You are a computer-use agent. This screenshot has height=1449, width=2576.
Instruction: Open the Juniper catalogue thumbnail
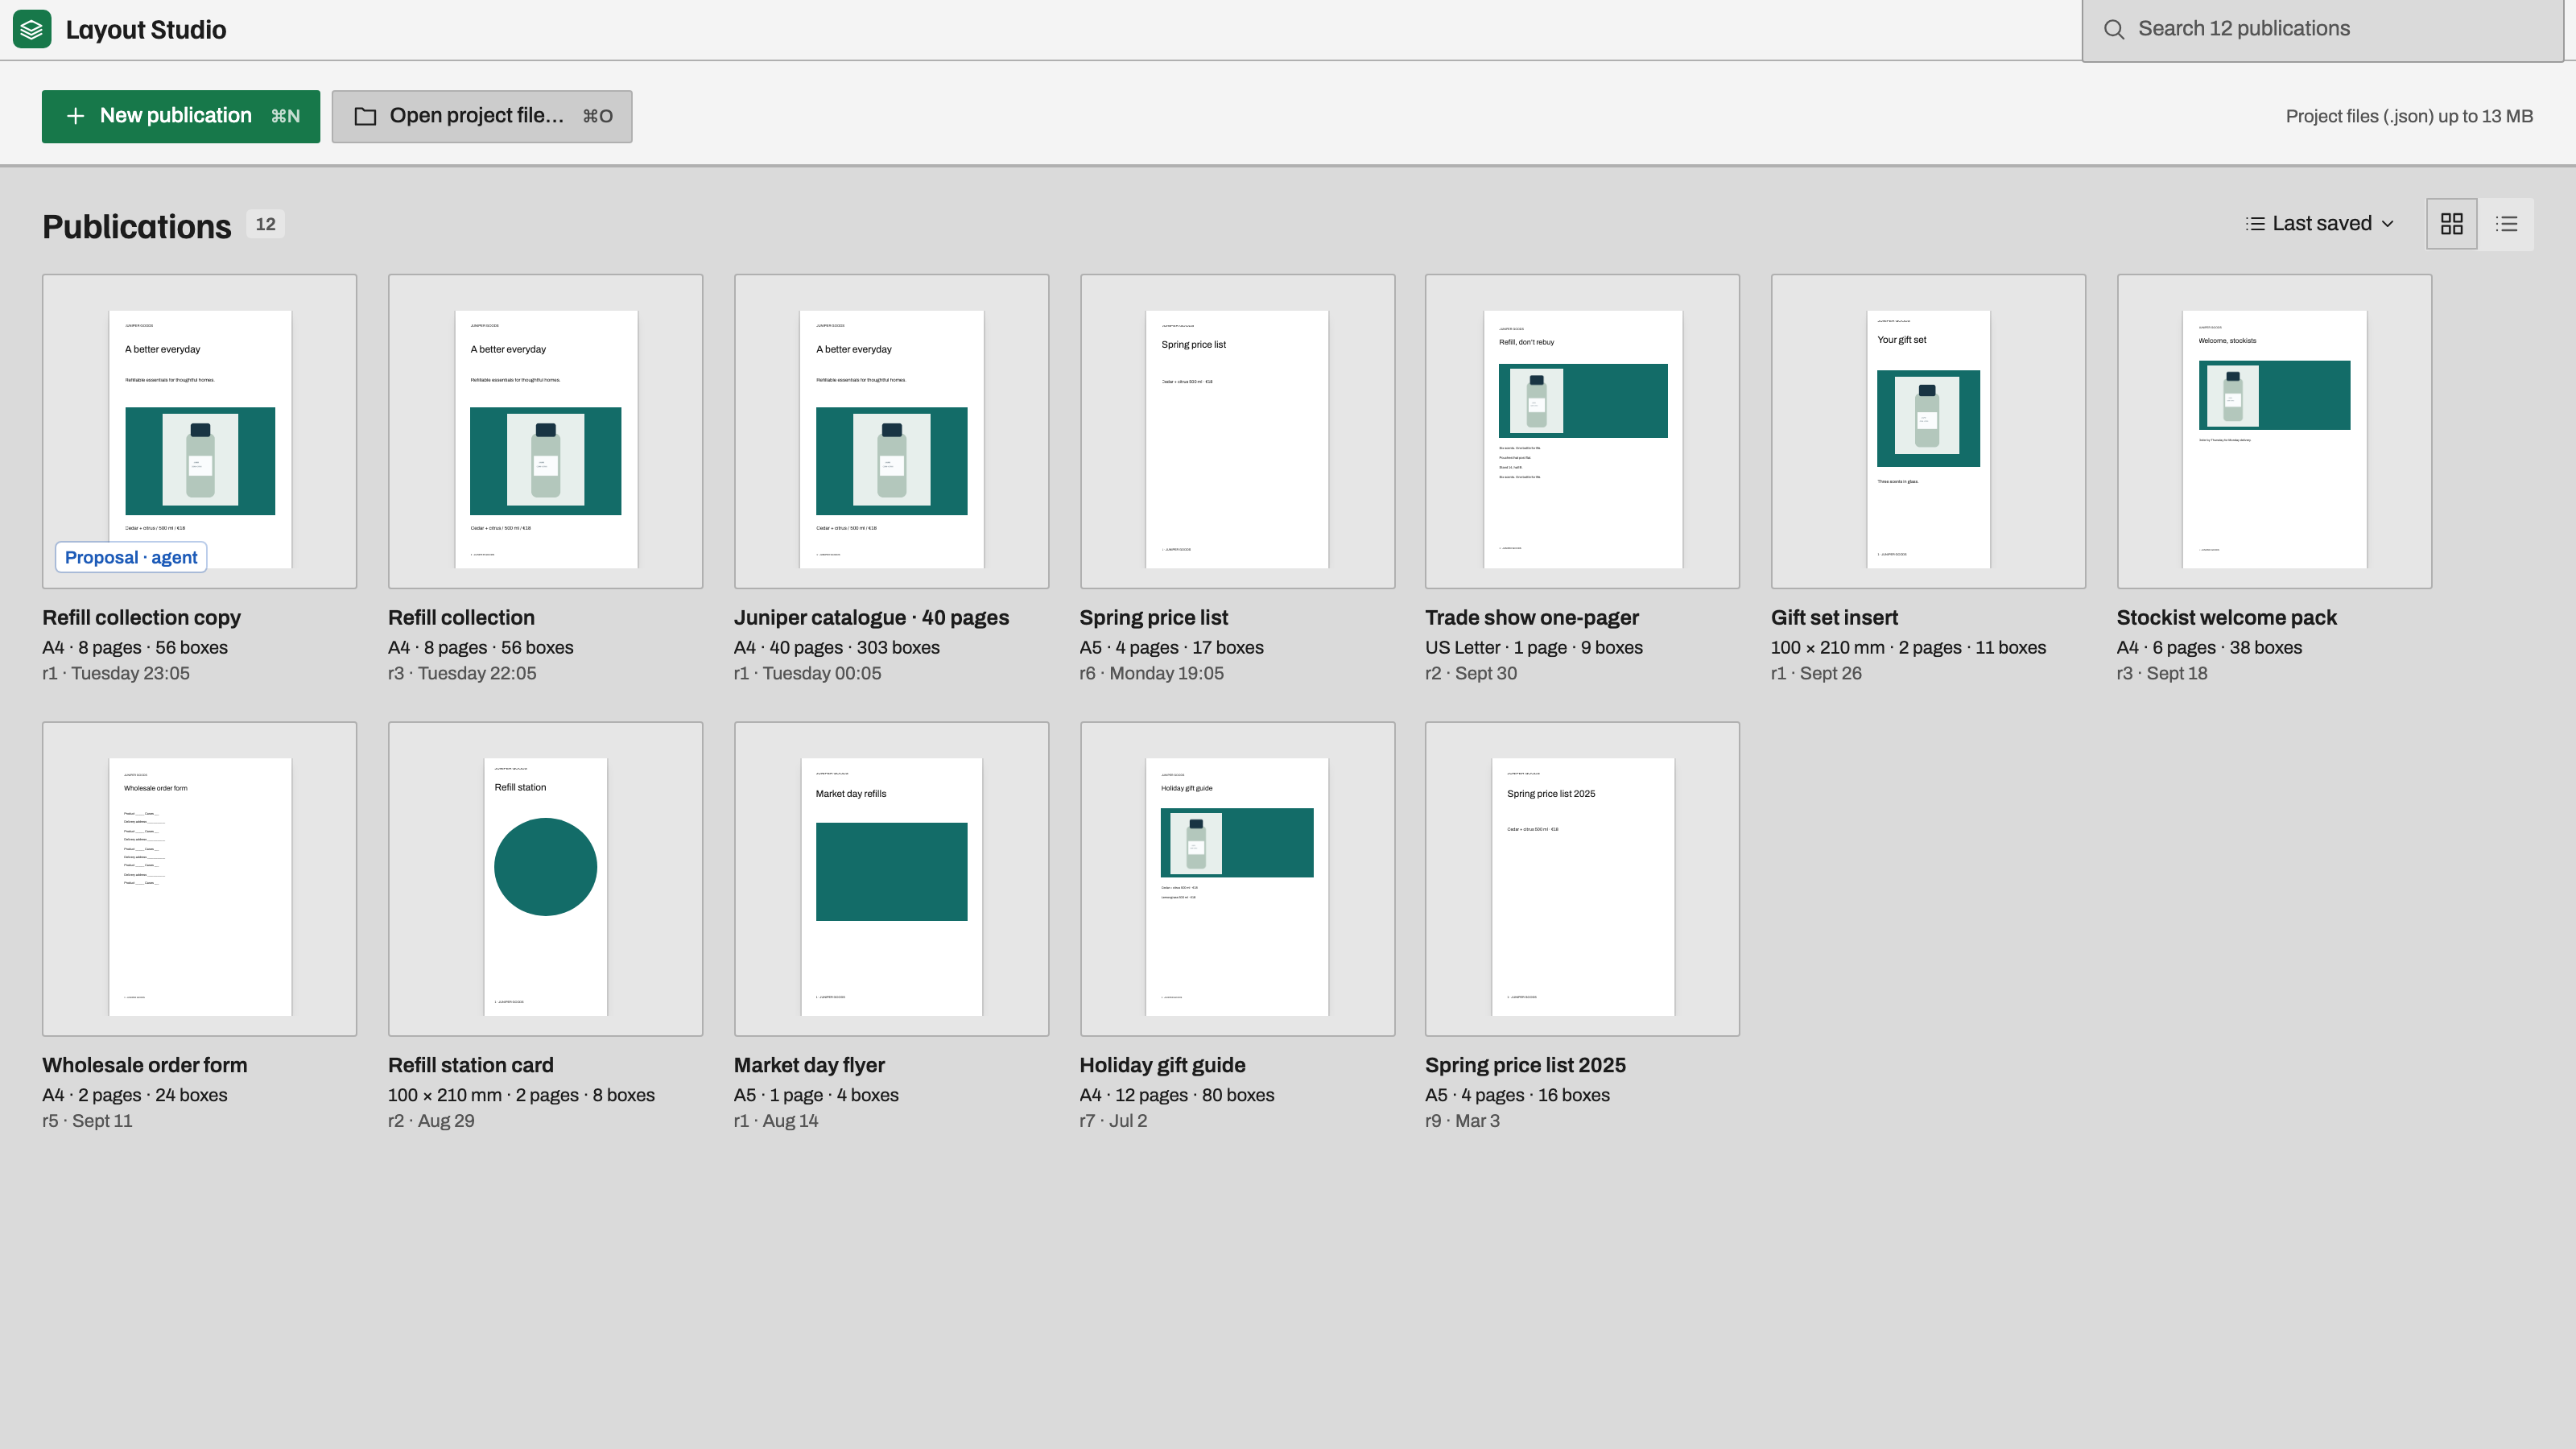pos(892,431)
